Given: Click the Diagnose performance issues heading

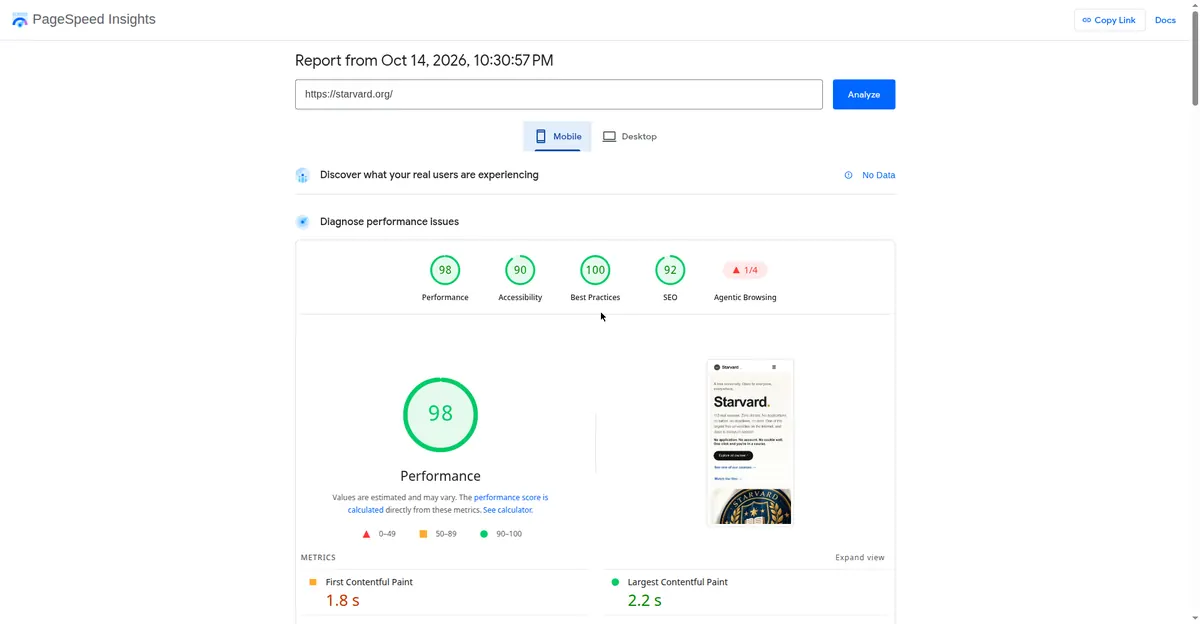Looking at the screenshot, I should [x=390, y=222].
